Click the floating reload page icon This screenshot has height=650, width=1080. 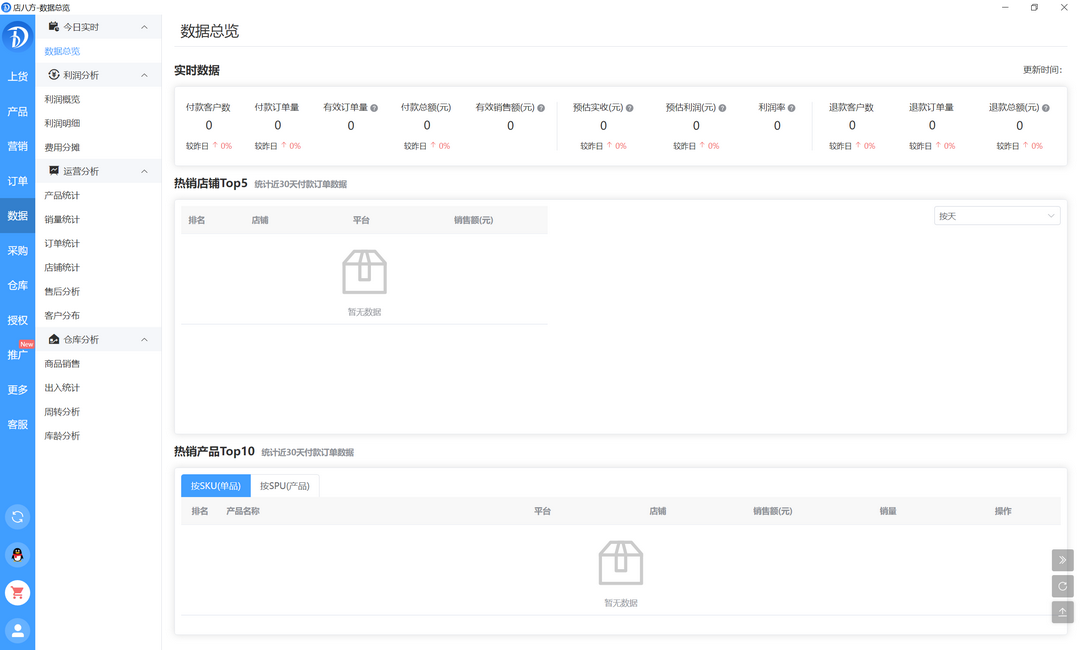[1062, 586]
